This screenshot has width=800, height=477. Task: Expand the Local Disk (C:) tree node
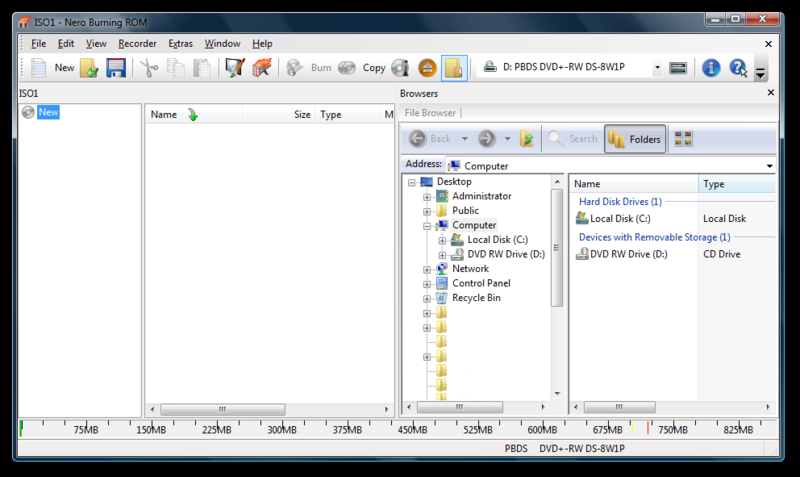click(442, 240)
